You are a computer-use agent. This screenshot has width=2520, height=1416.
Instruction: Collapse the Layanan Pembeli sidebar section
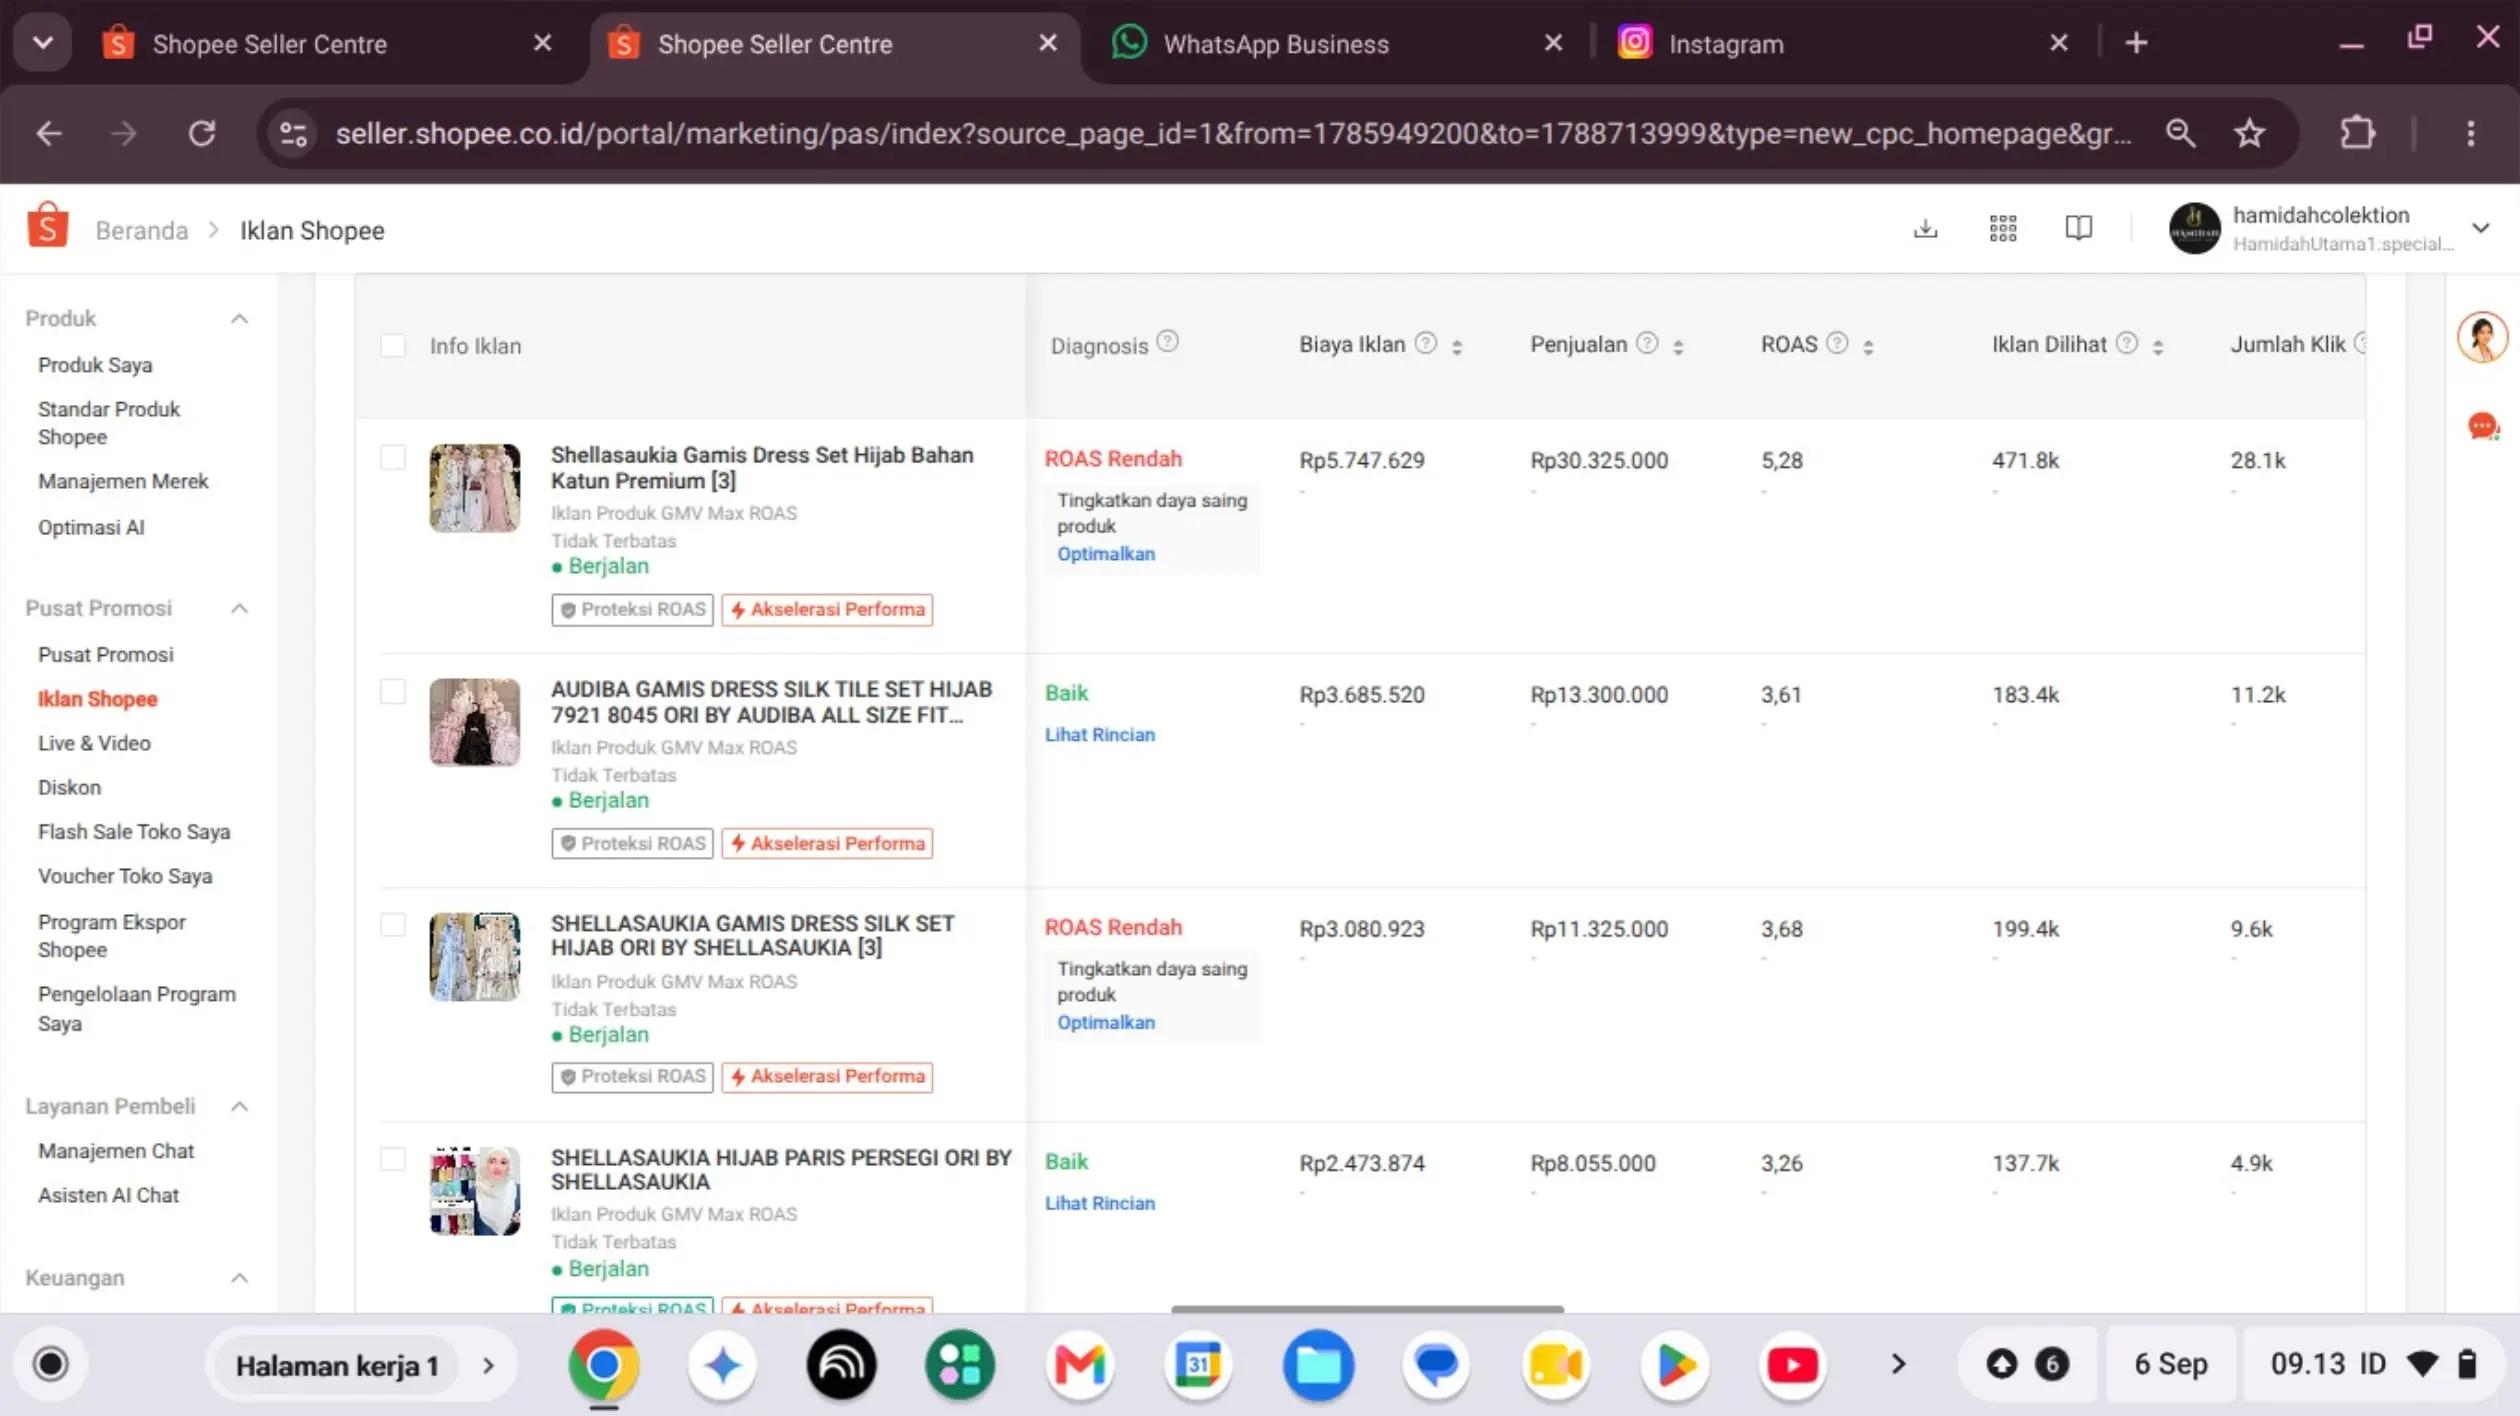pos(239,1106)
